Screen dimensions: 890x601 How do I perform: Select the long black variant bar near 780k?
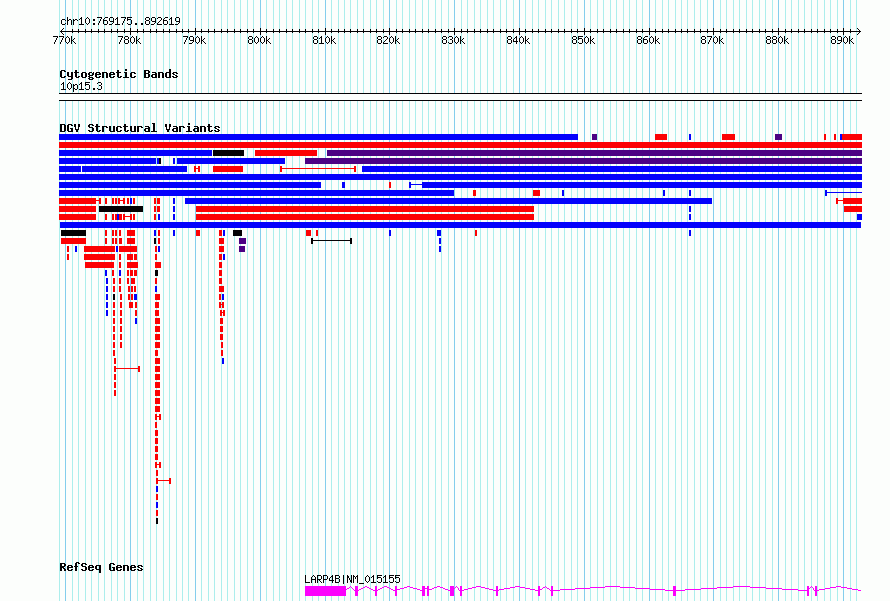tap(121, 209)
